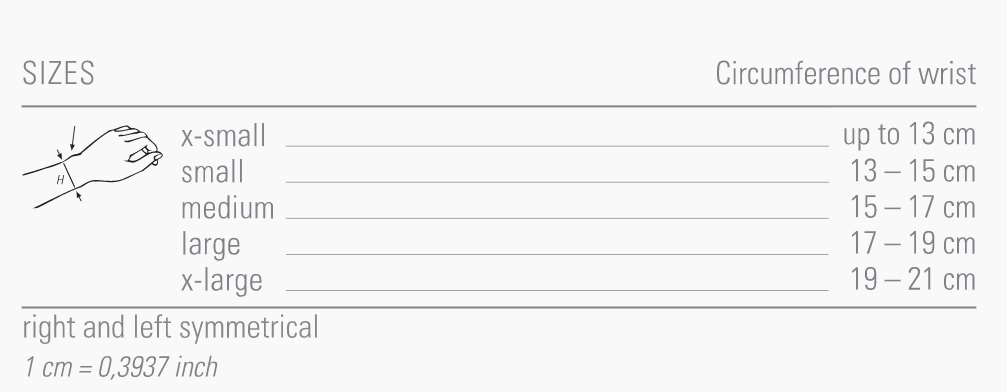Click the up to 13 cm value

pos(909,135)
